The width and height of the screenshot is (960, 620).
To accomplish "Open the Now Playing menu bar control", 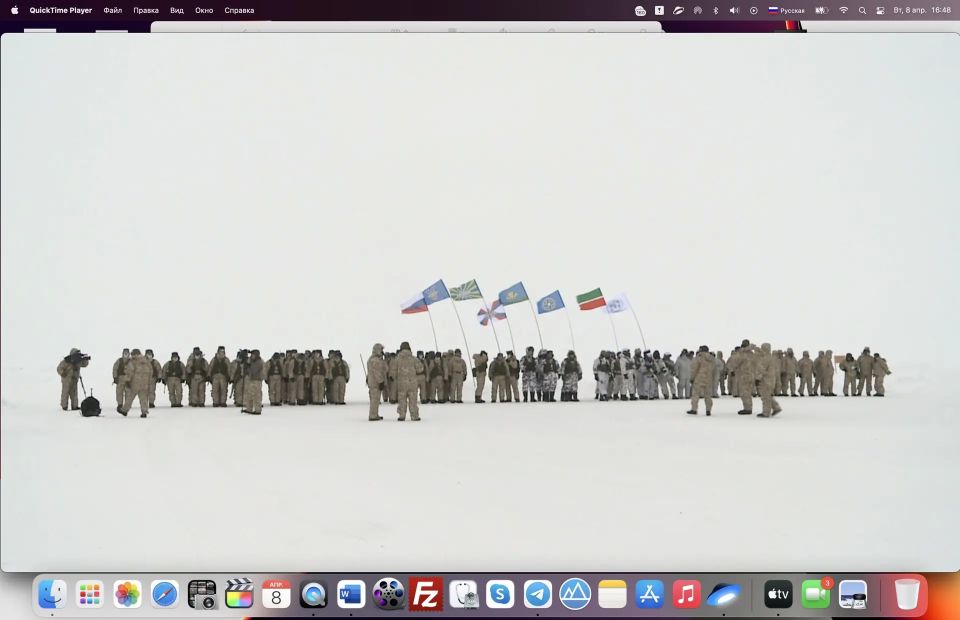I will click(754, 10).
